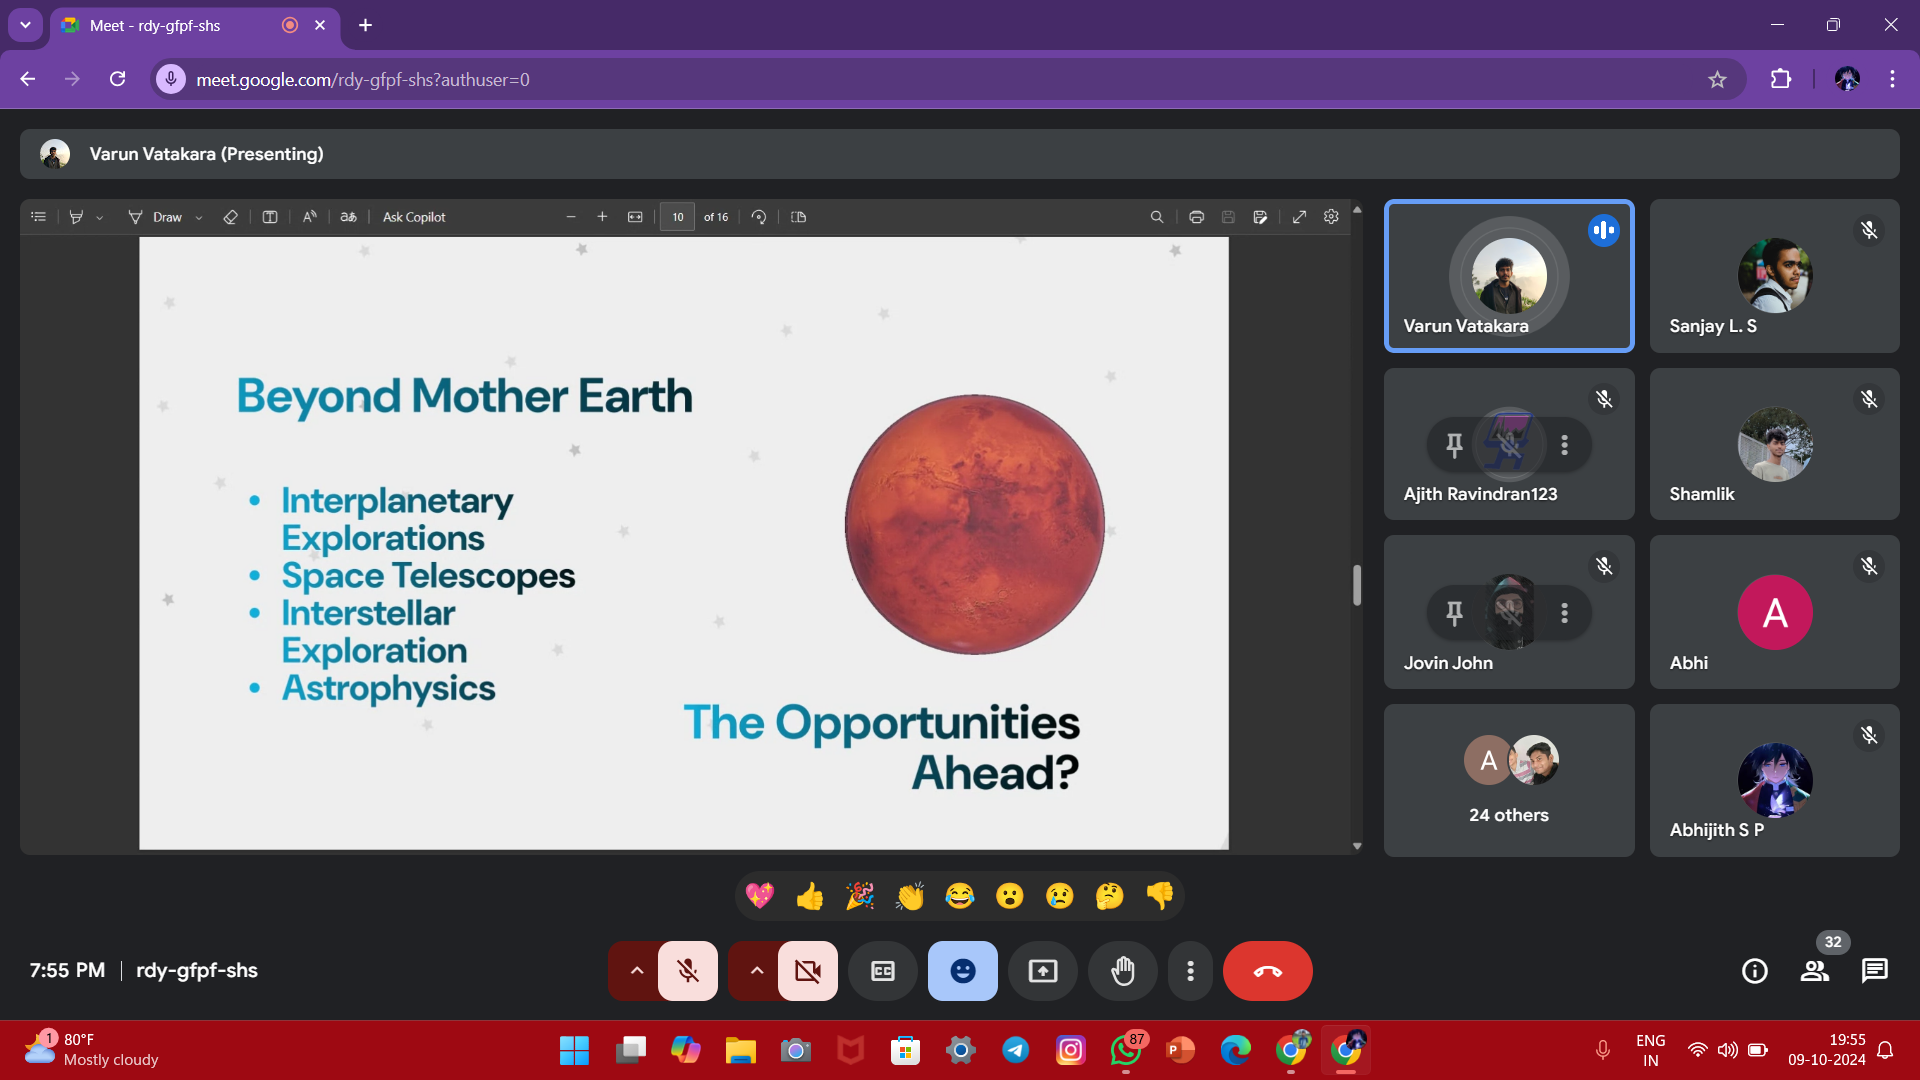The width and height of the screenshot is (1920, 1080).
Task: Click the PDF page number field
Action: 677,217
